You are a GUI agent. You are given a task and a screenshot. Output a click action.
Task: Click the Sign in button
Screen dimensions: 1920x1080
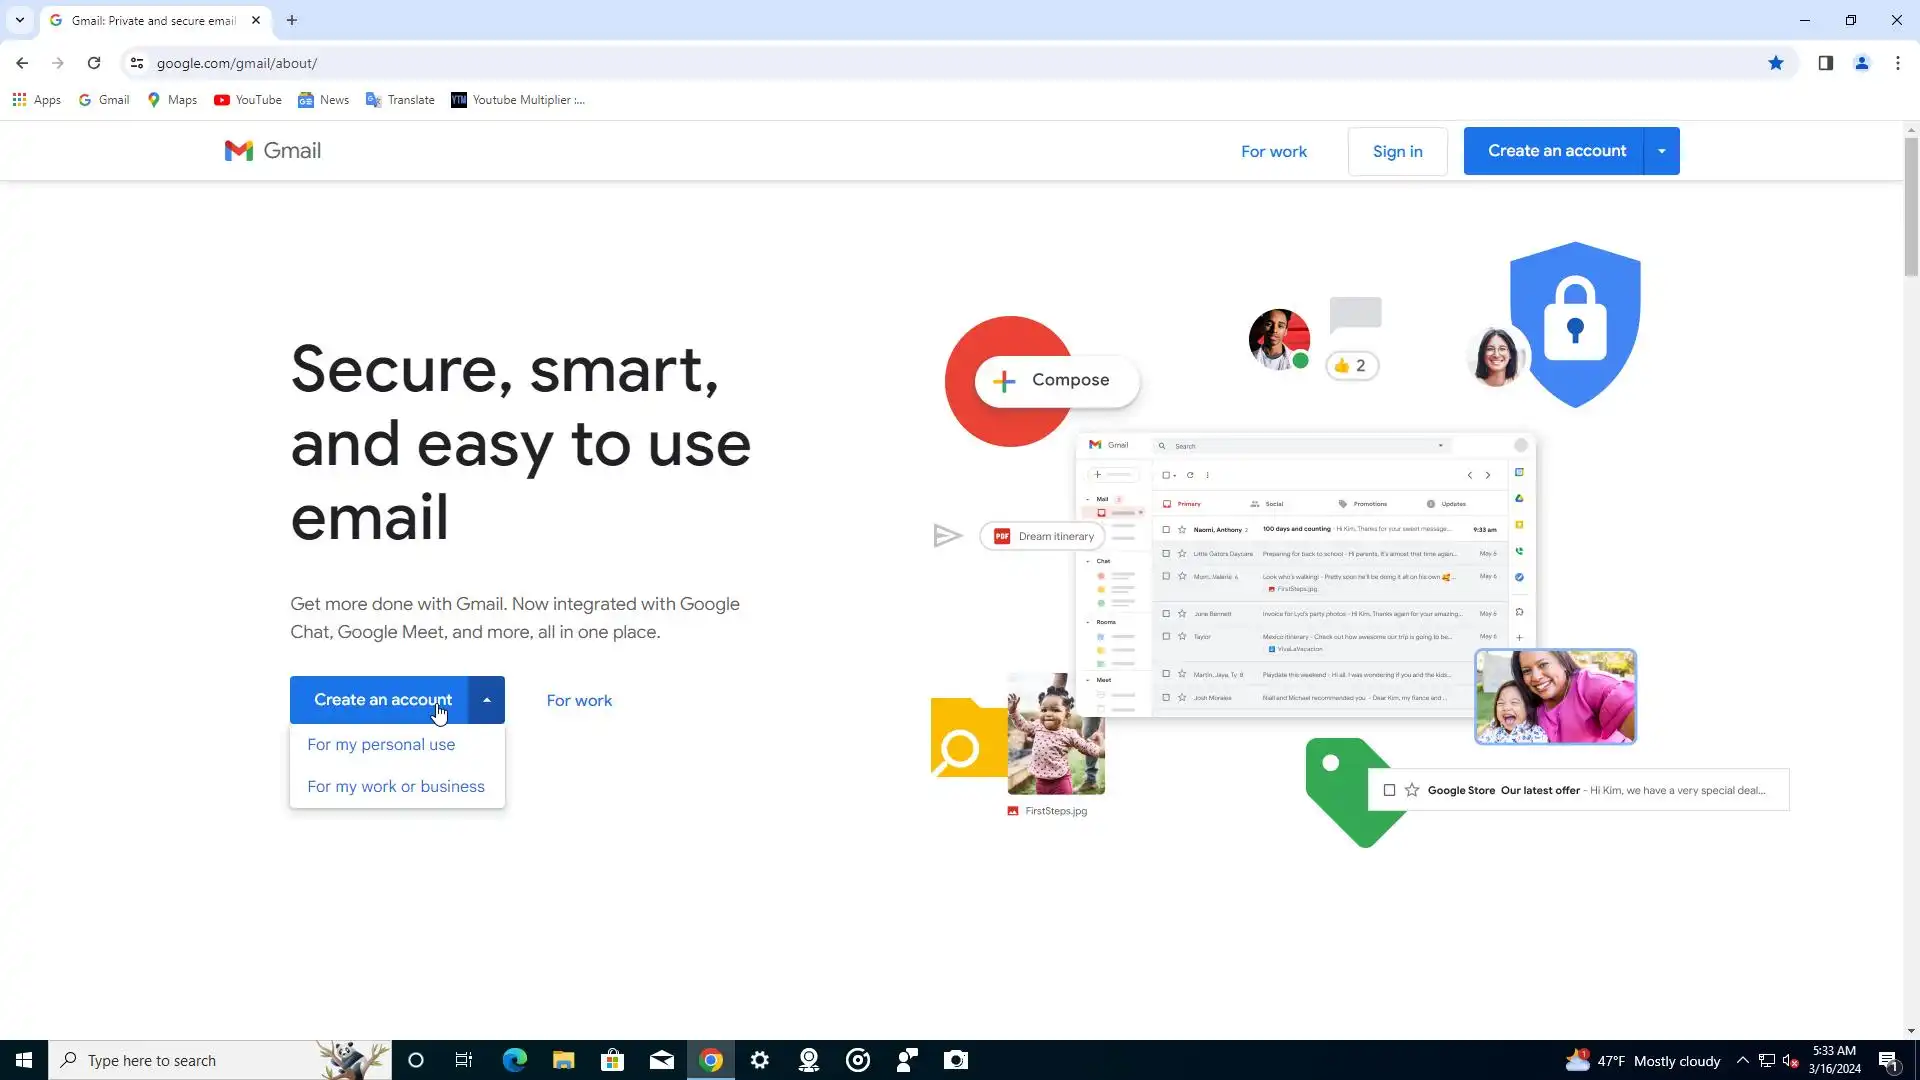pos(1397,152)
